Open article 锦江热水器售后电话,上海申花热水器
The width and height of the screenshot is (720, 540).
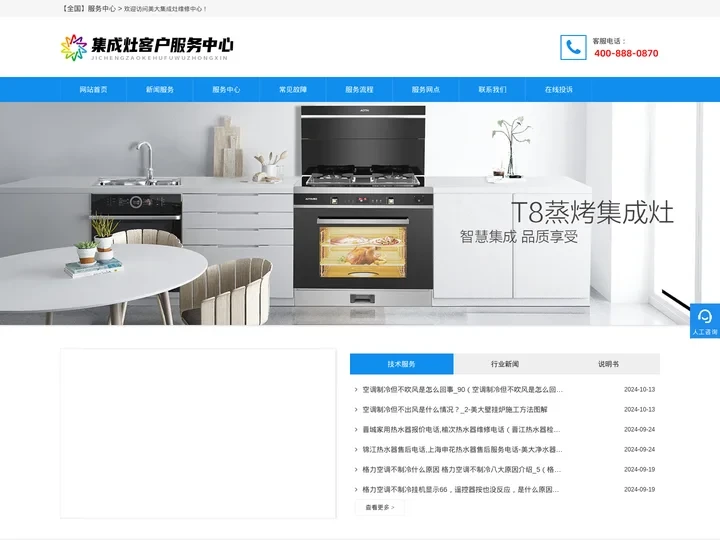[x=462, y=450]
